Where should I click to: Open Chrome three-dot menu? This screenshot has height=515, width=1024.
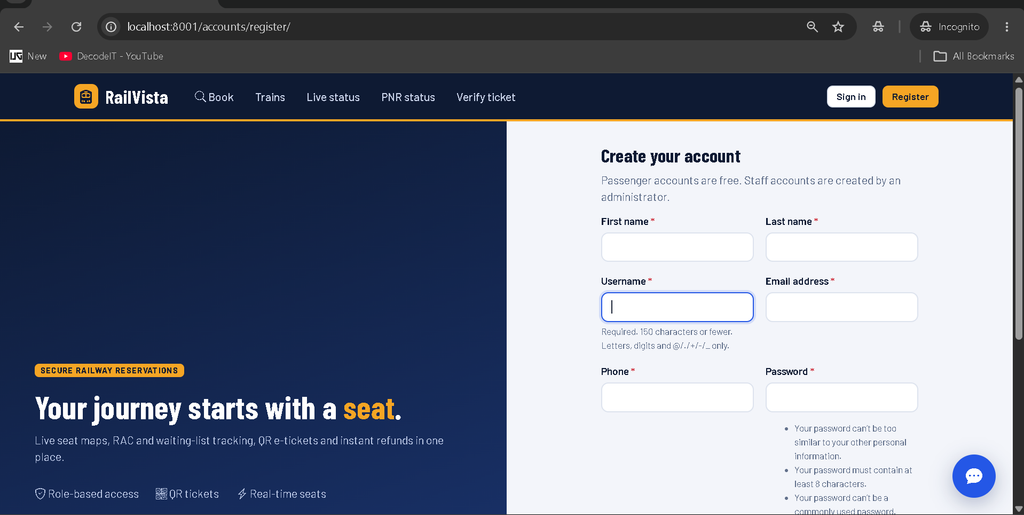point(1008,27)
